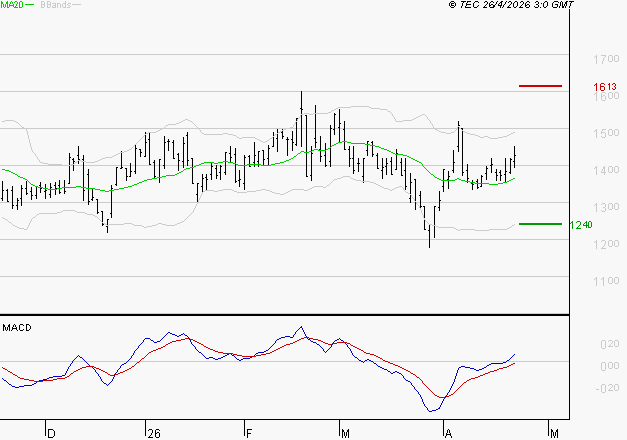This screenshot has width=627, height=440.
Task: Click the 1200 price axis label
Action: pos(607,244)
